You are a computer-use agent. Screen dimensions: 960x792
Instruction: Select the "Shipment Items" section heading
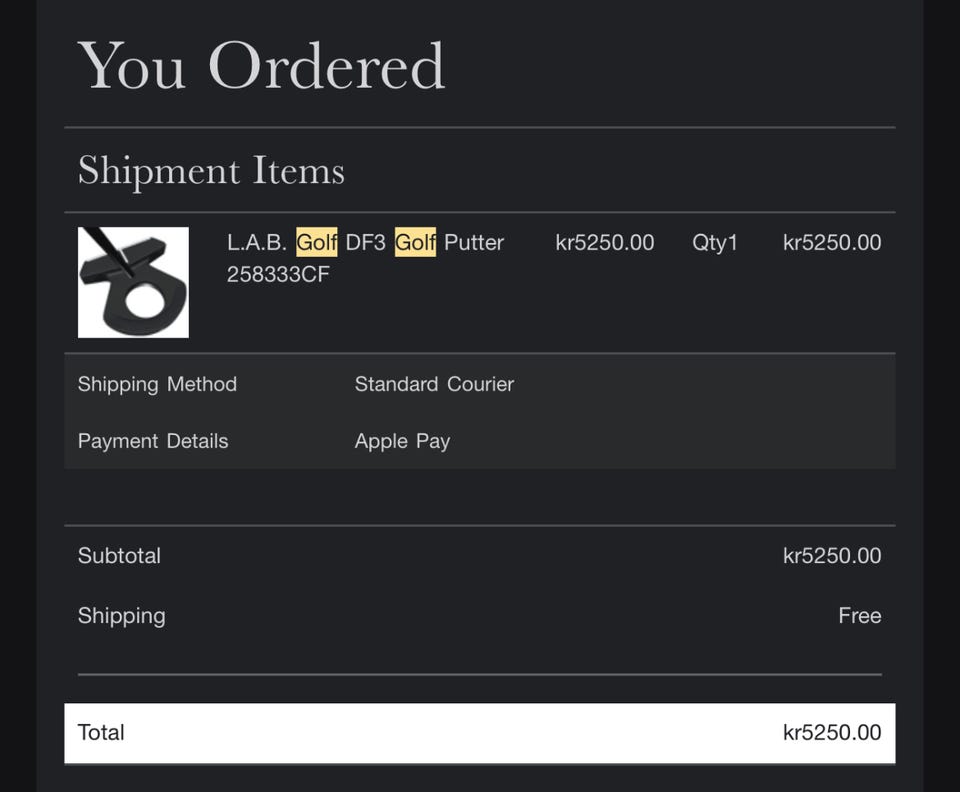click(x=211, y=170)
